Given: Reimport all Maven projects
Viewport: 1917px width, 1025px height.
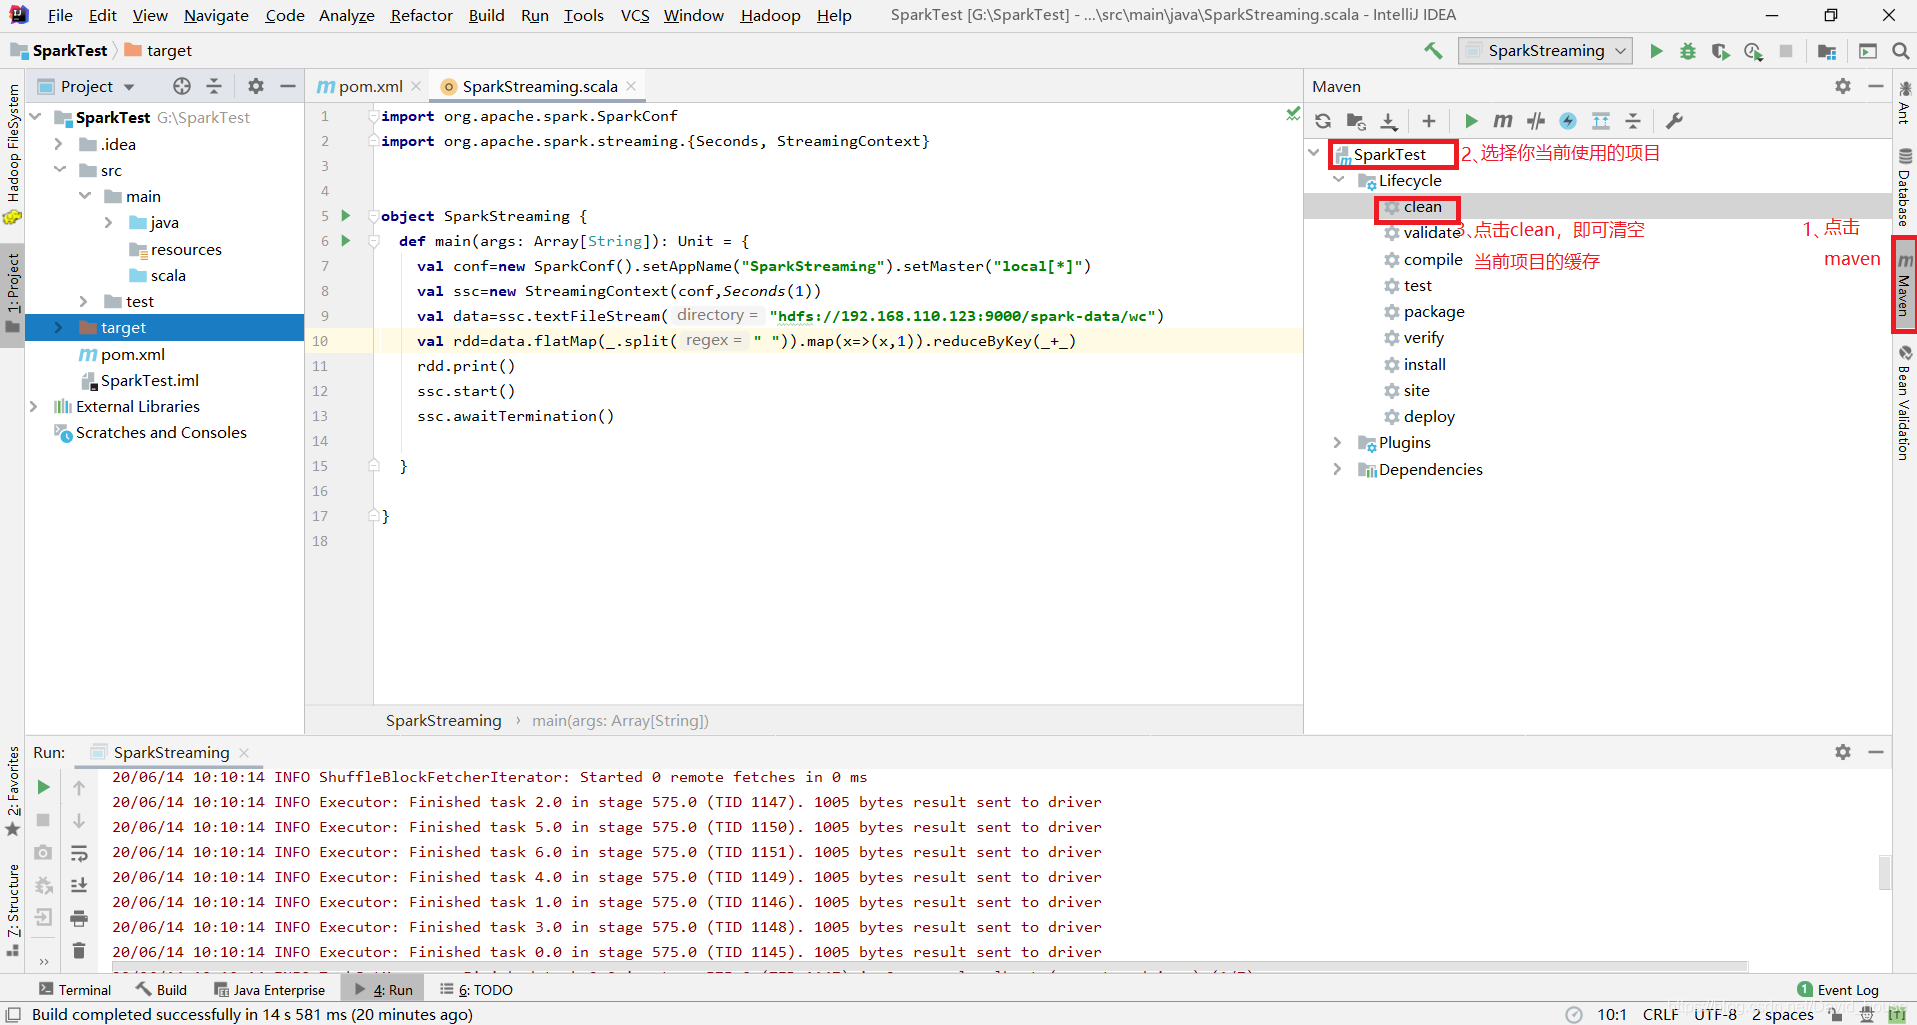Looking at the screenshot, I should point(1322,121).
